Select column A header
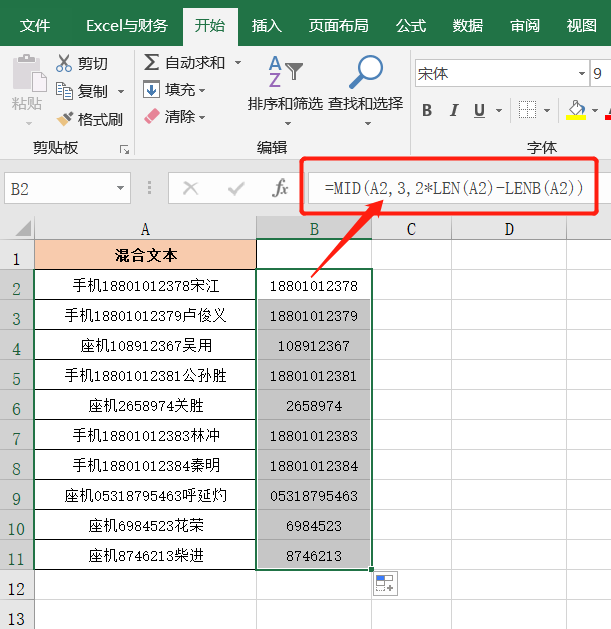The width and height of the screenshot is (611, 629). 145,229
